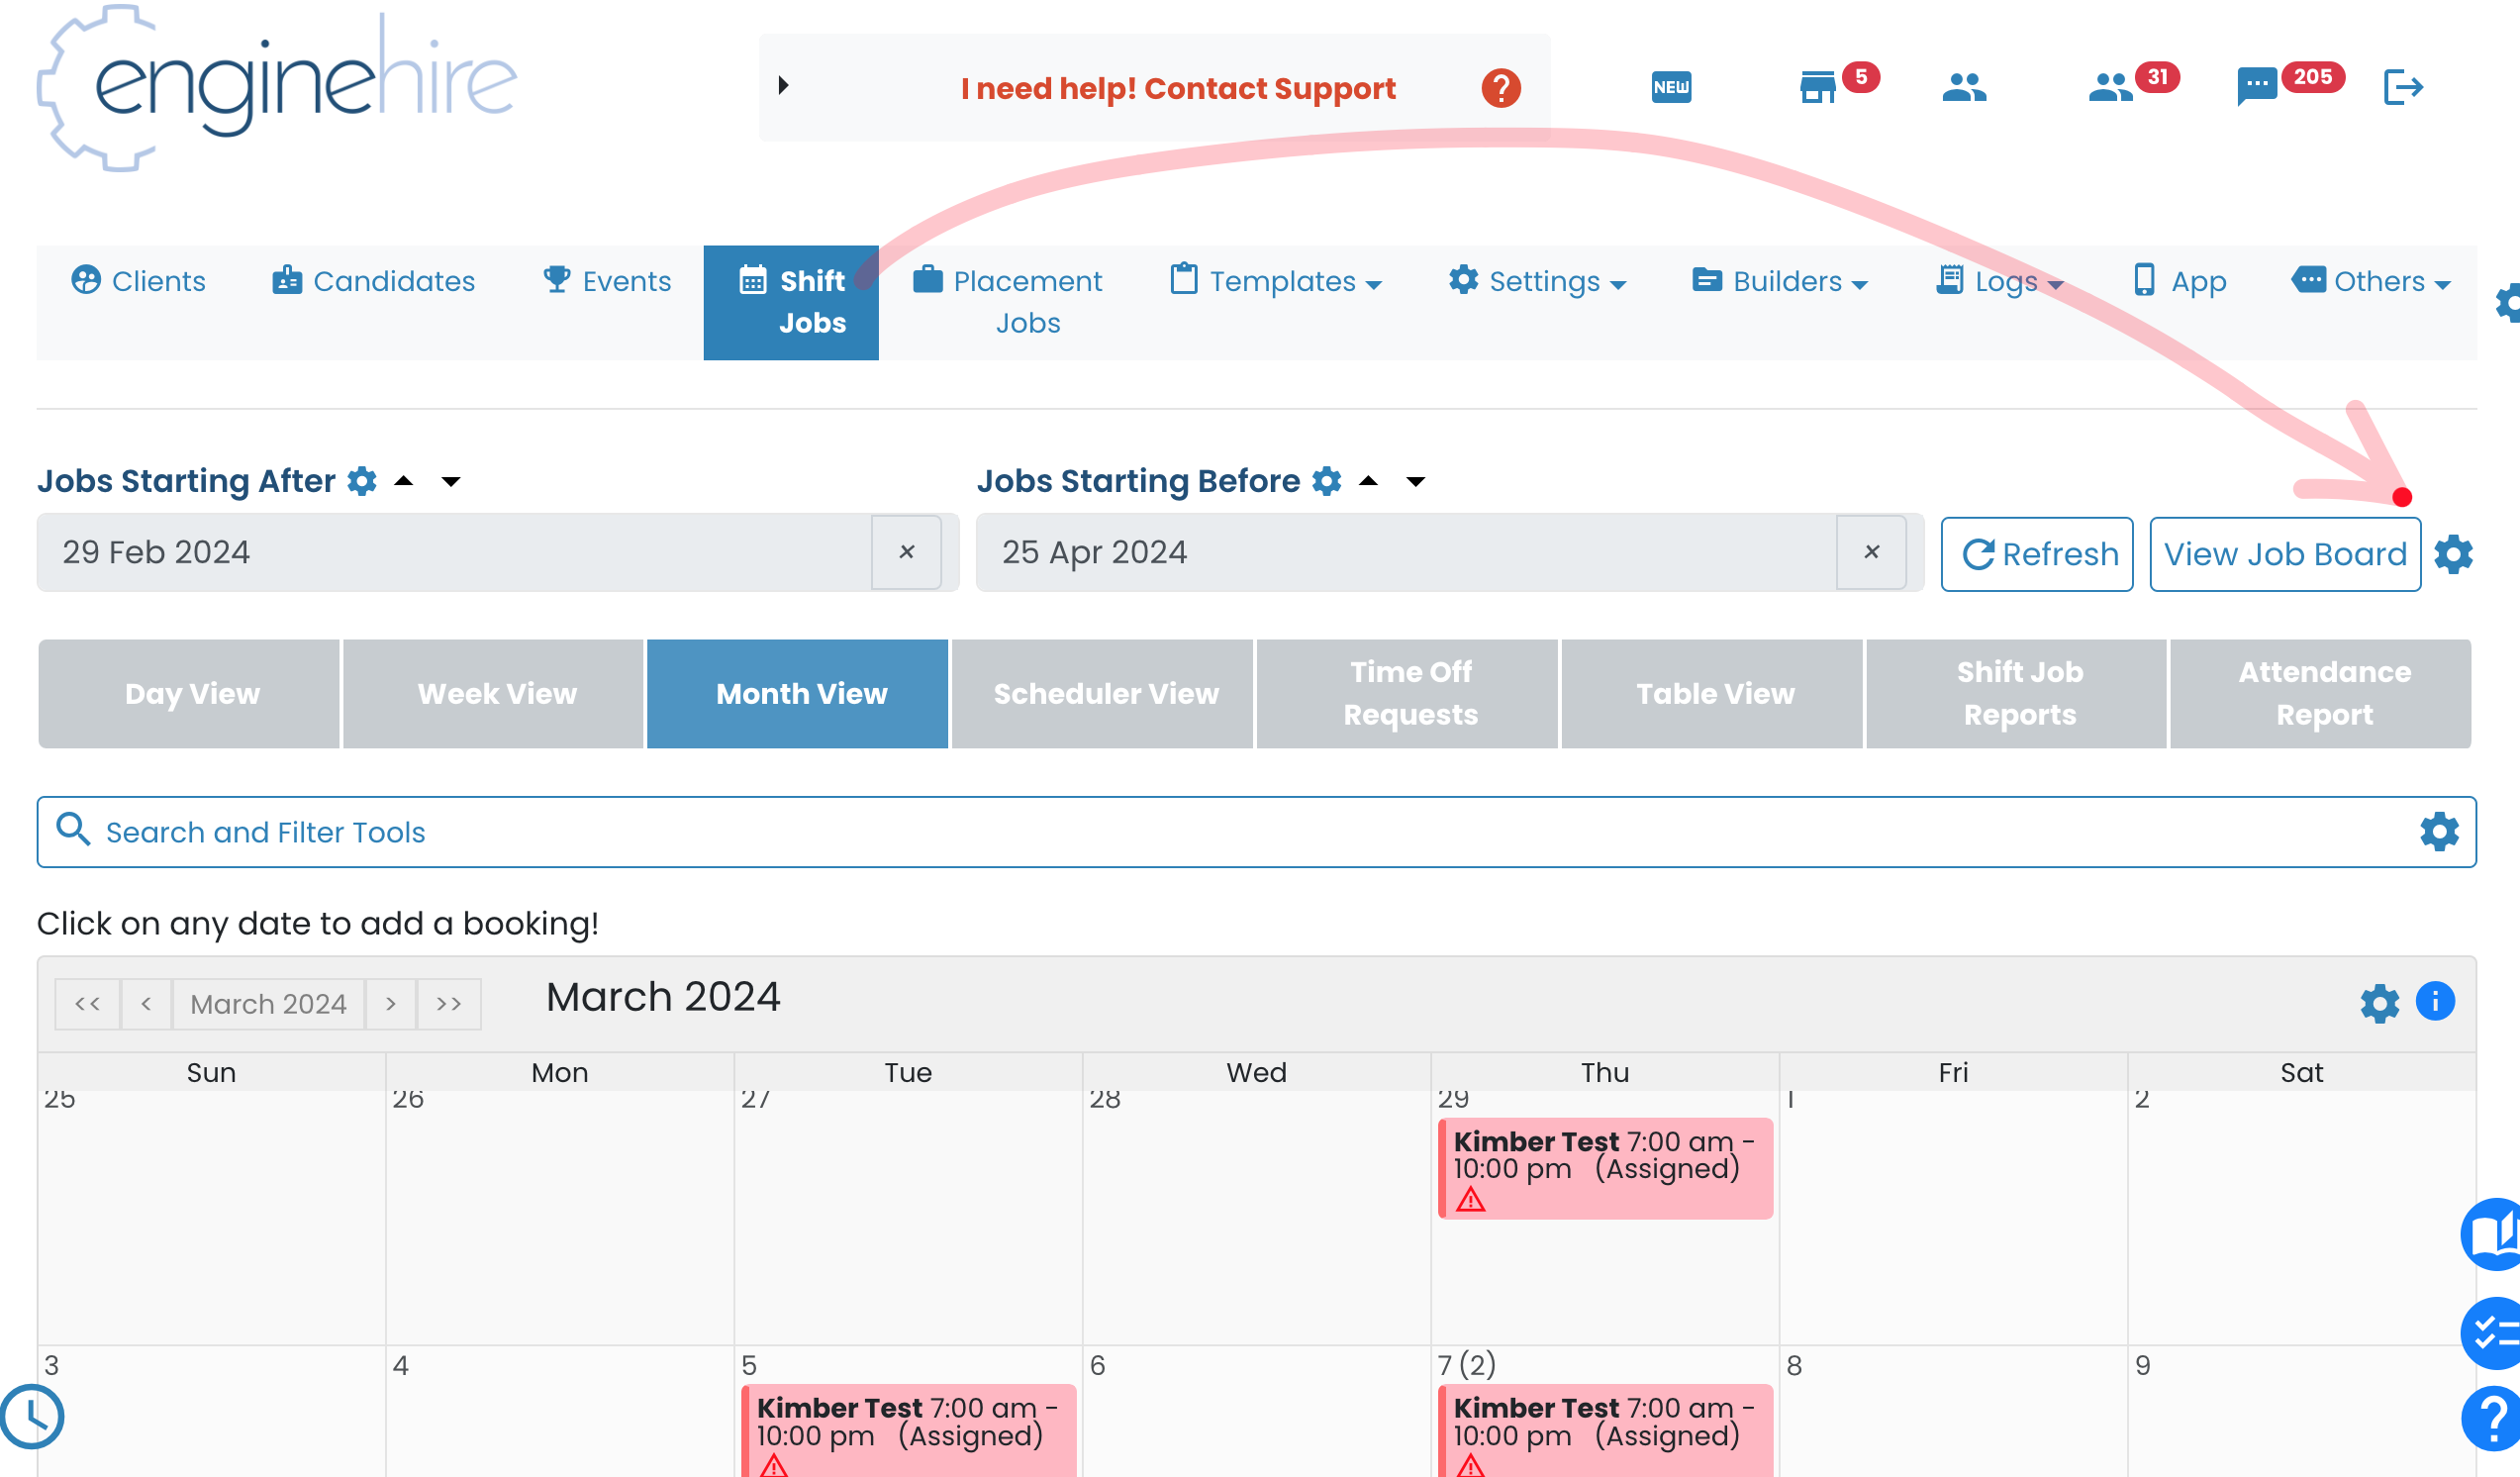Clear the 29 Feb 2024 date field
This screenshot has height=1477, width=2520.
(x=906, y=552)
